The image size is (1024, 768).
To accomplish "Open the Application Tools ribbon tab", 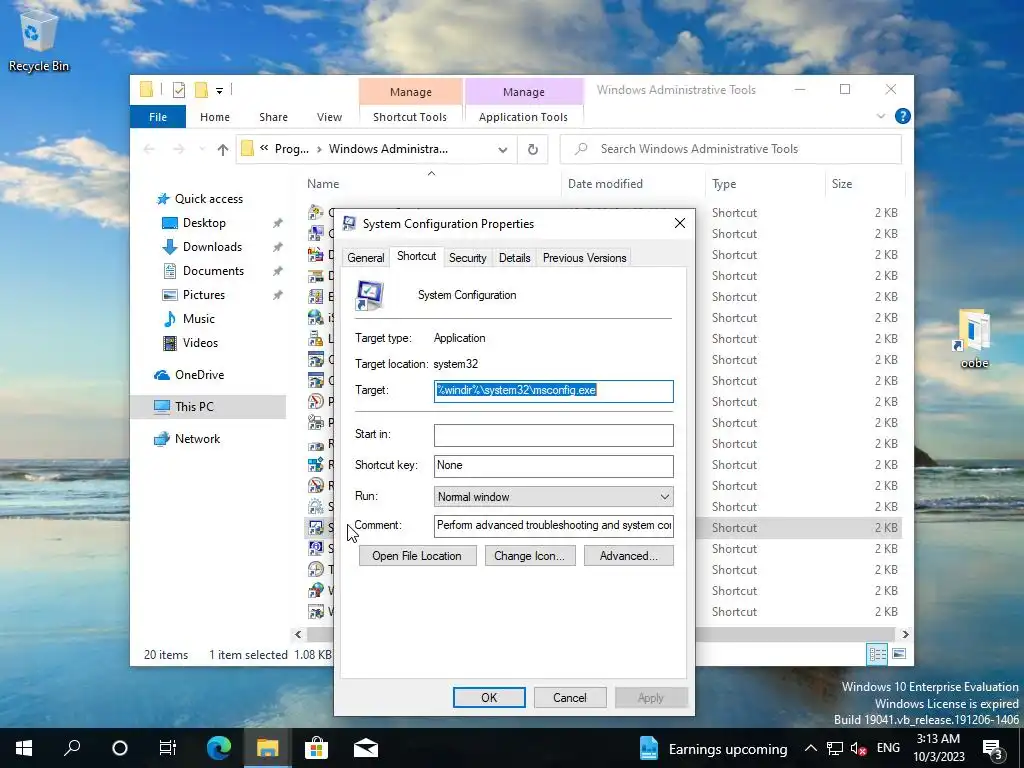I will pyautogui.click(x=523, y=117).
